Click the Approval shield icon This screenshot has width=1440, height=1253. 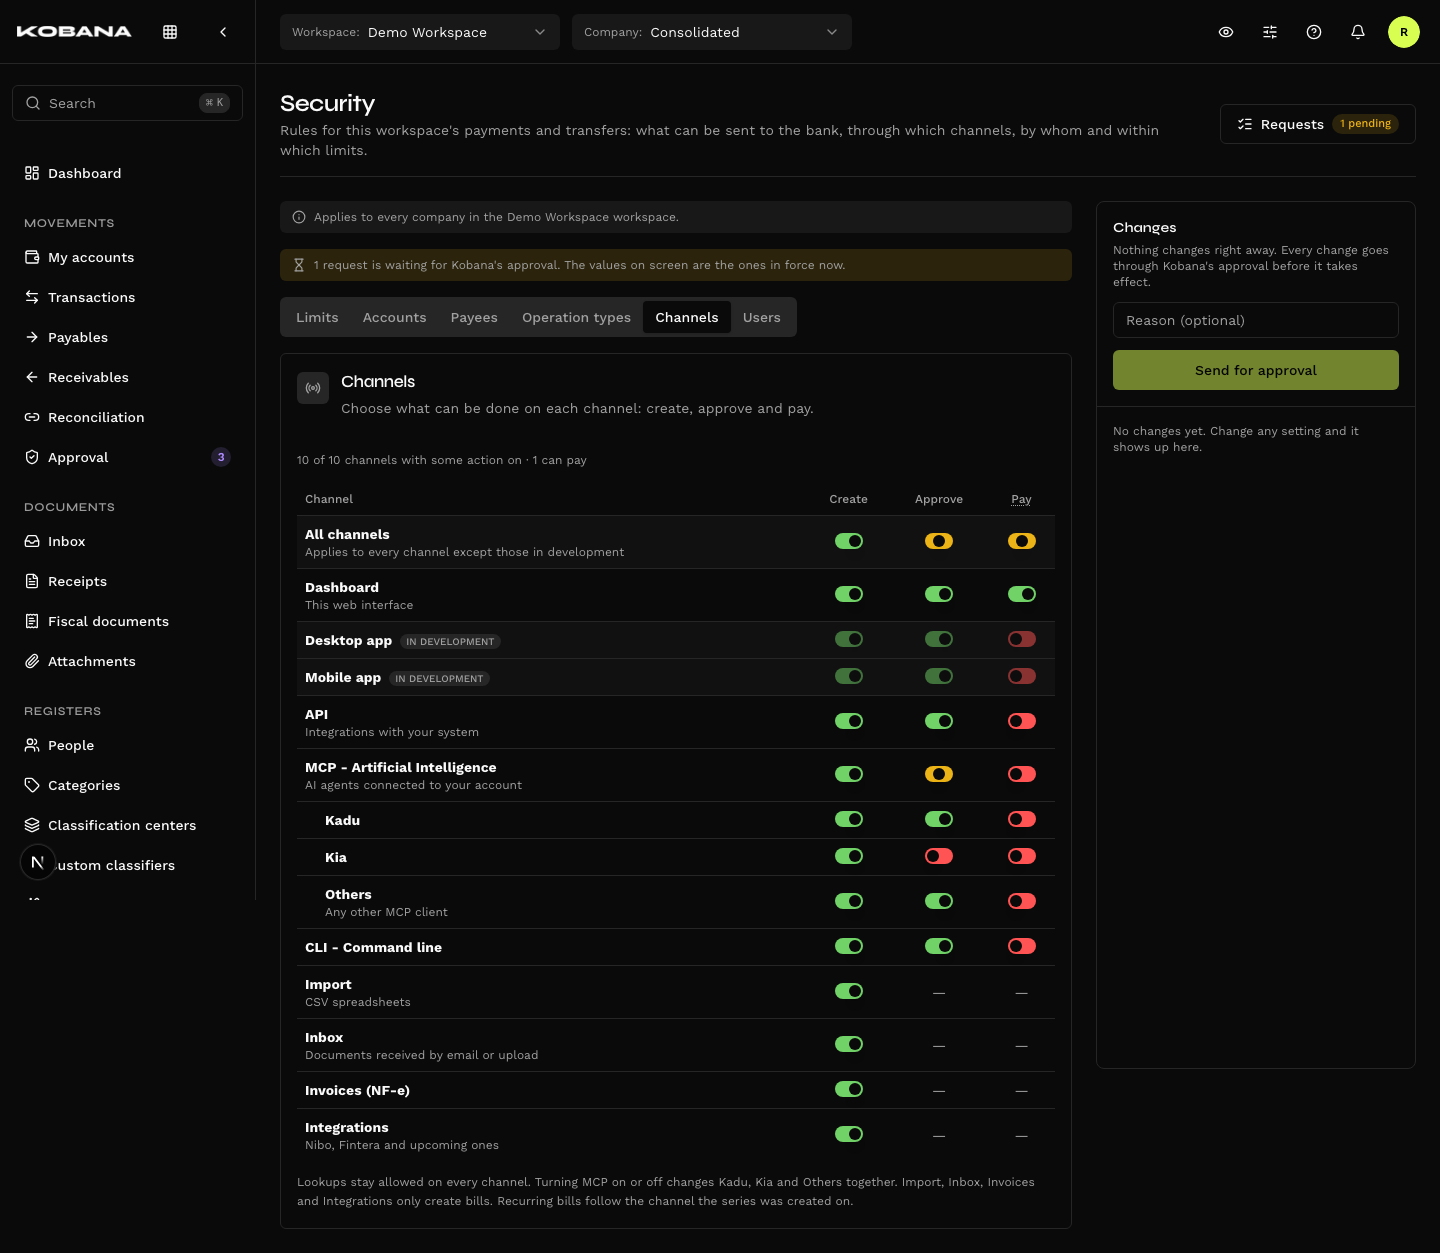click(32, 457)
